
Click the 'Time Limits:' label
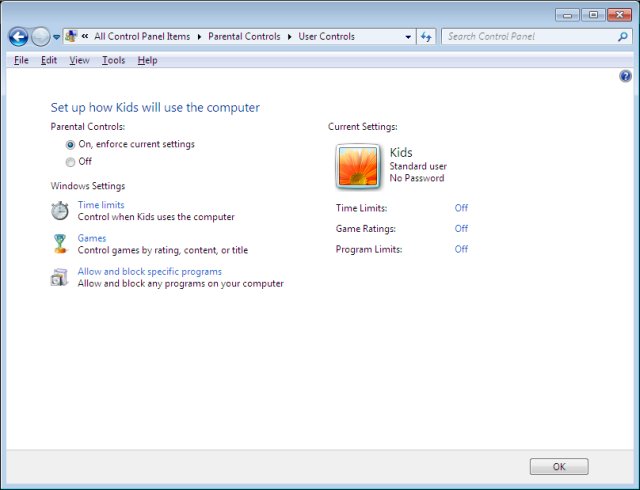click(x=361, y=208)
